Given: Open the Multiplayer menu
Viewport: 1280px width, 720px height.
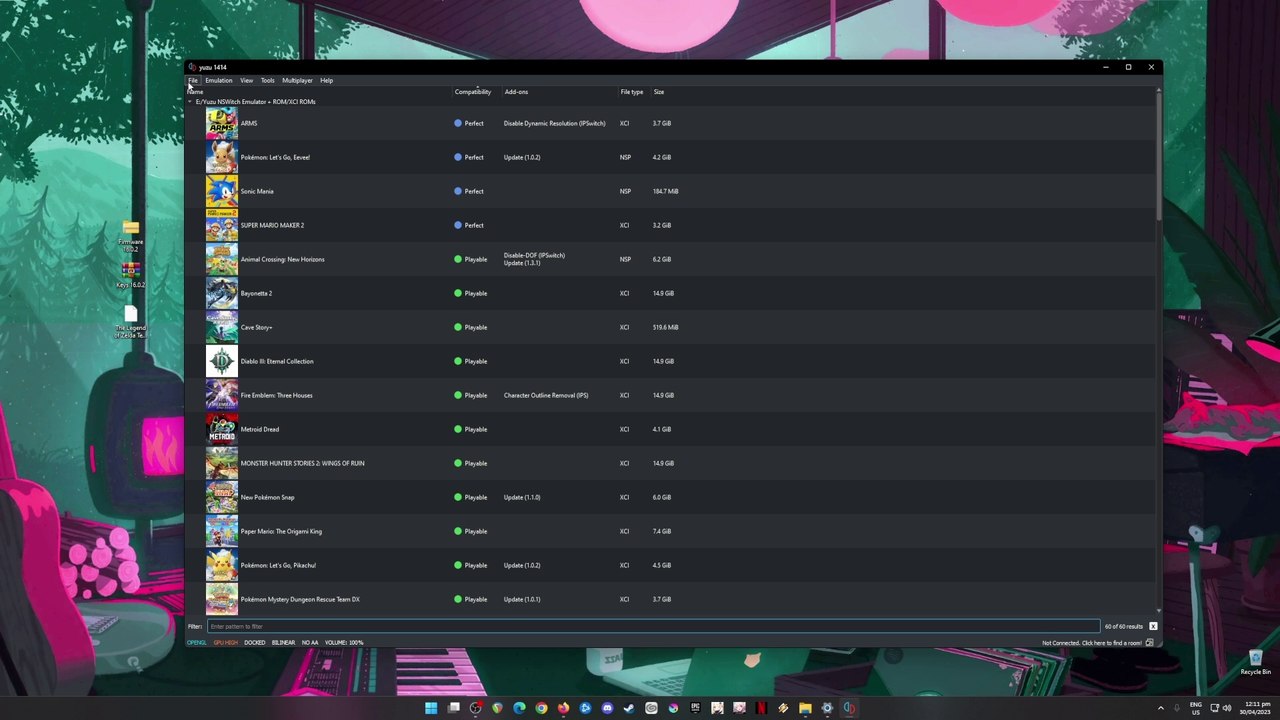Looking at the screenshot, I should pos(297,80).
